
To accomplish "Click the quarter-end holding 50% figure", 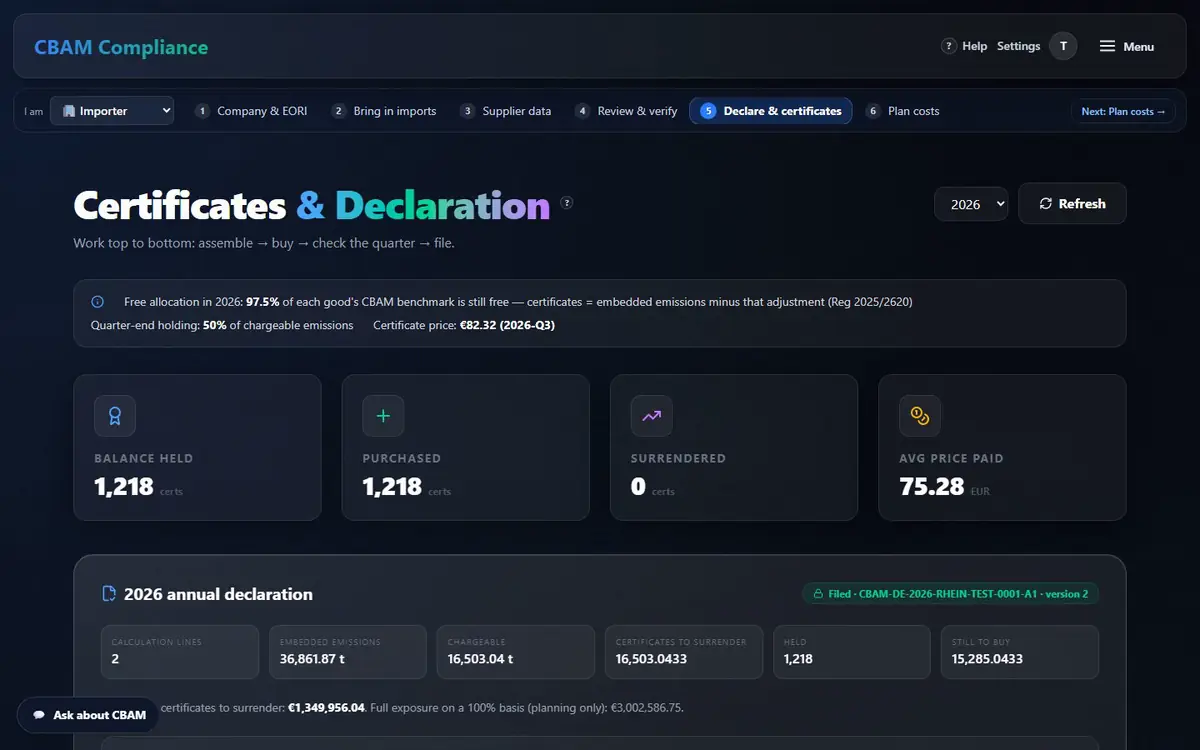I will coord(214,325).
